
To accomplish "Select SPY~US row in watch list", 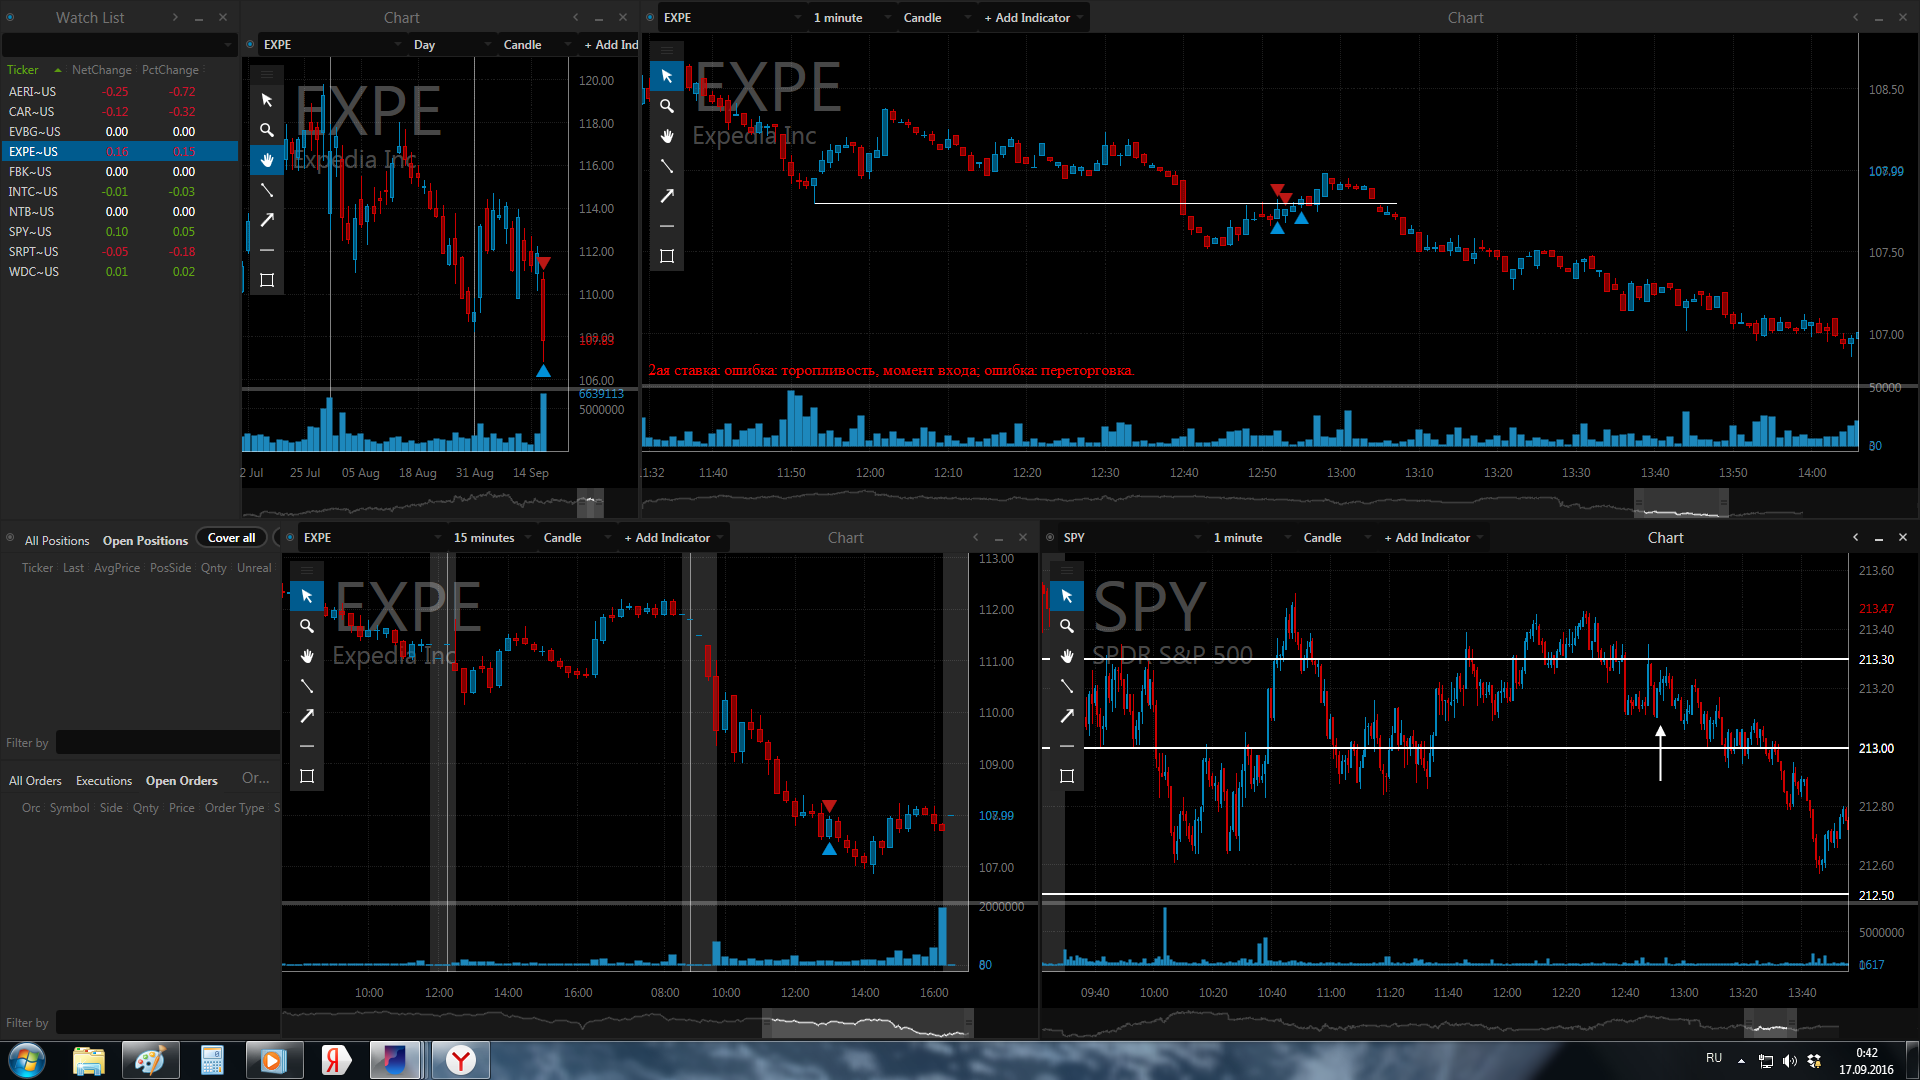I will click(x=120, y=231).
